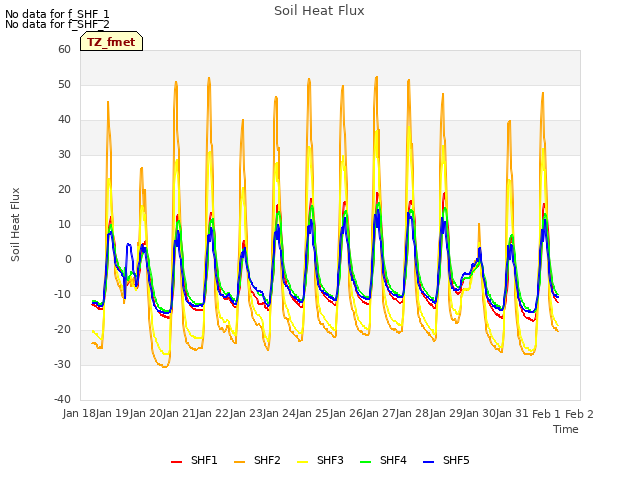Click the -30 y-axis tick label
Viewport: 640px width, 480px height.
(63, 364)
